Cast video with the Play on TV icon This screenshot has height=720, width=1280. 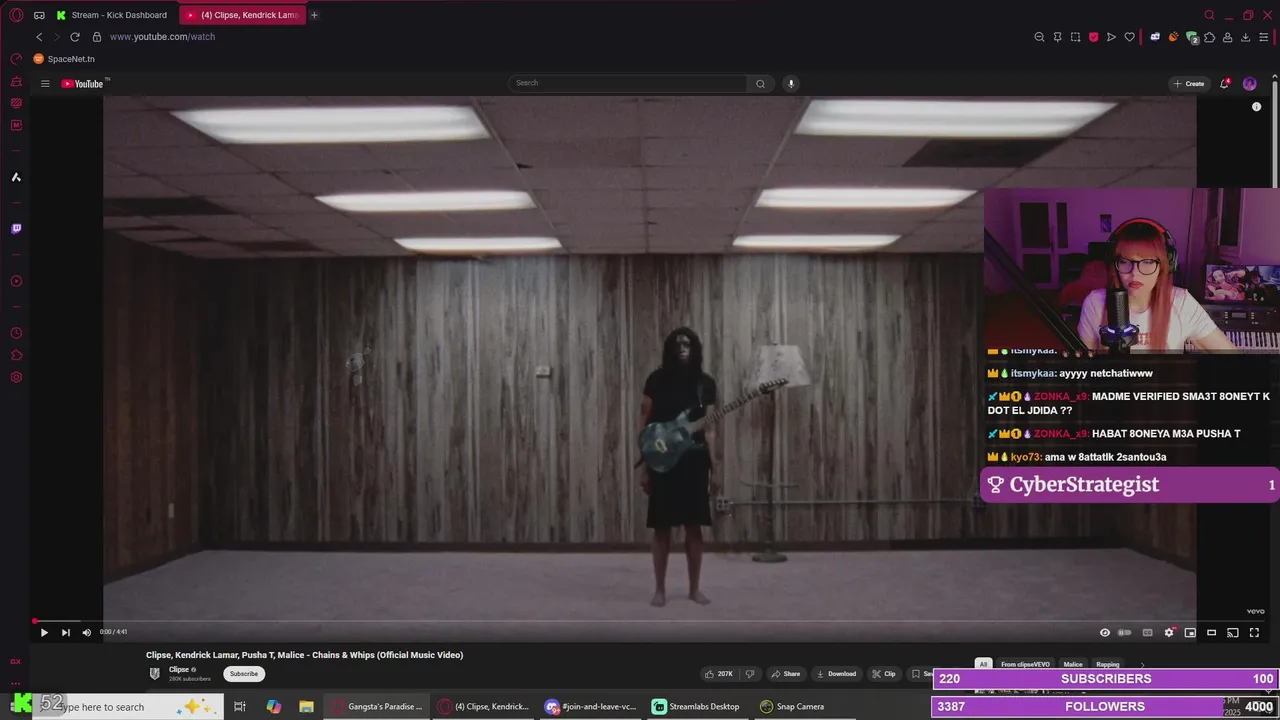1233,632
